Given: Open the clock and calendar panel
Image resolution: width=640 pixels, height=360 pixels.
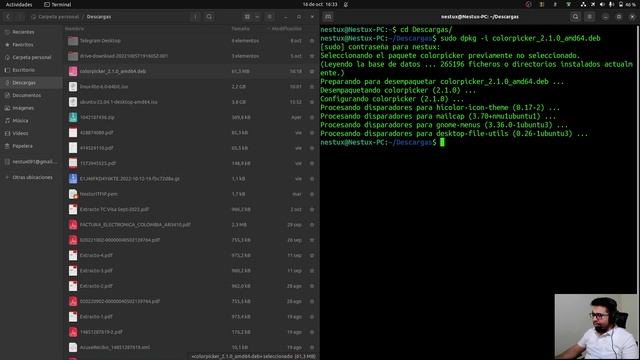Looking at the screenshot, I should [x=320, y=4].
